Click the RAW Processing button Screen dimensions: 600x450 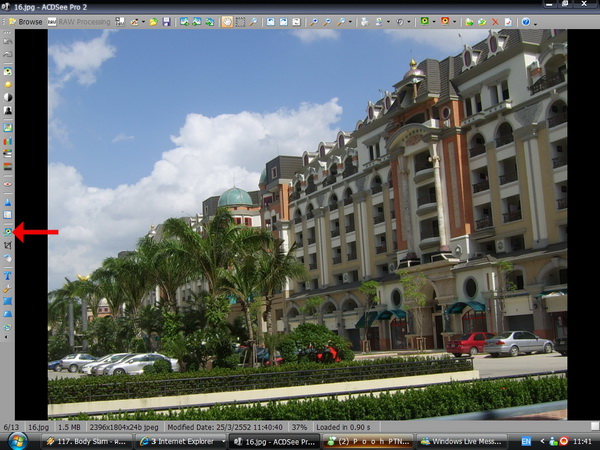click(85, 21)
